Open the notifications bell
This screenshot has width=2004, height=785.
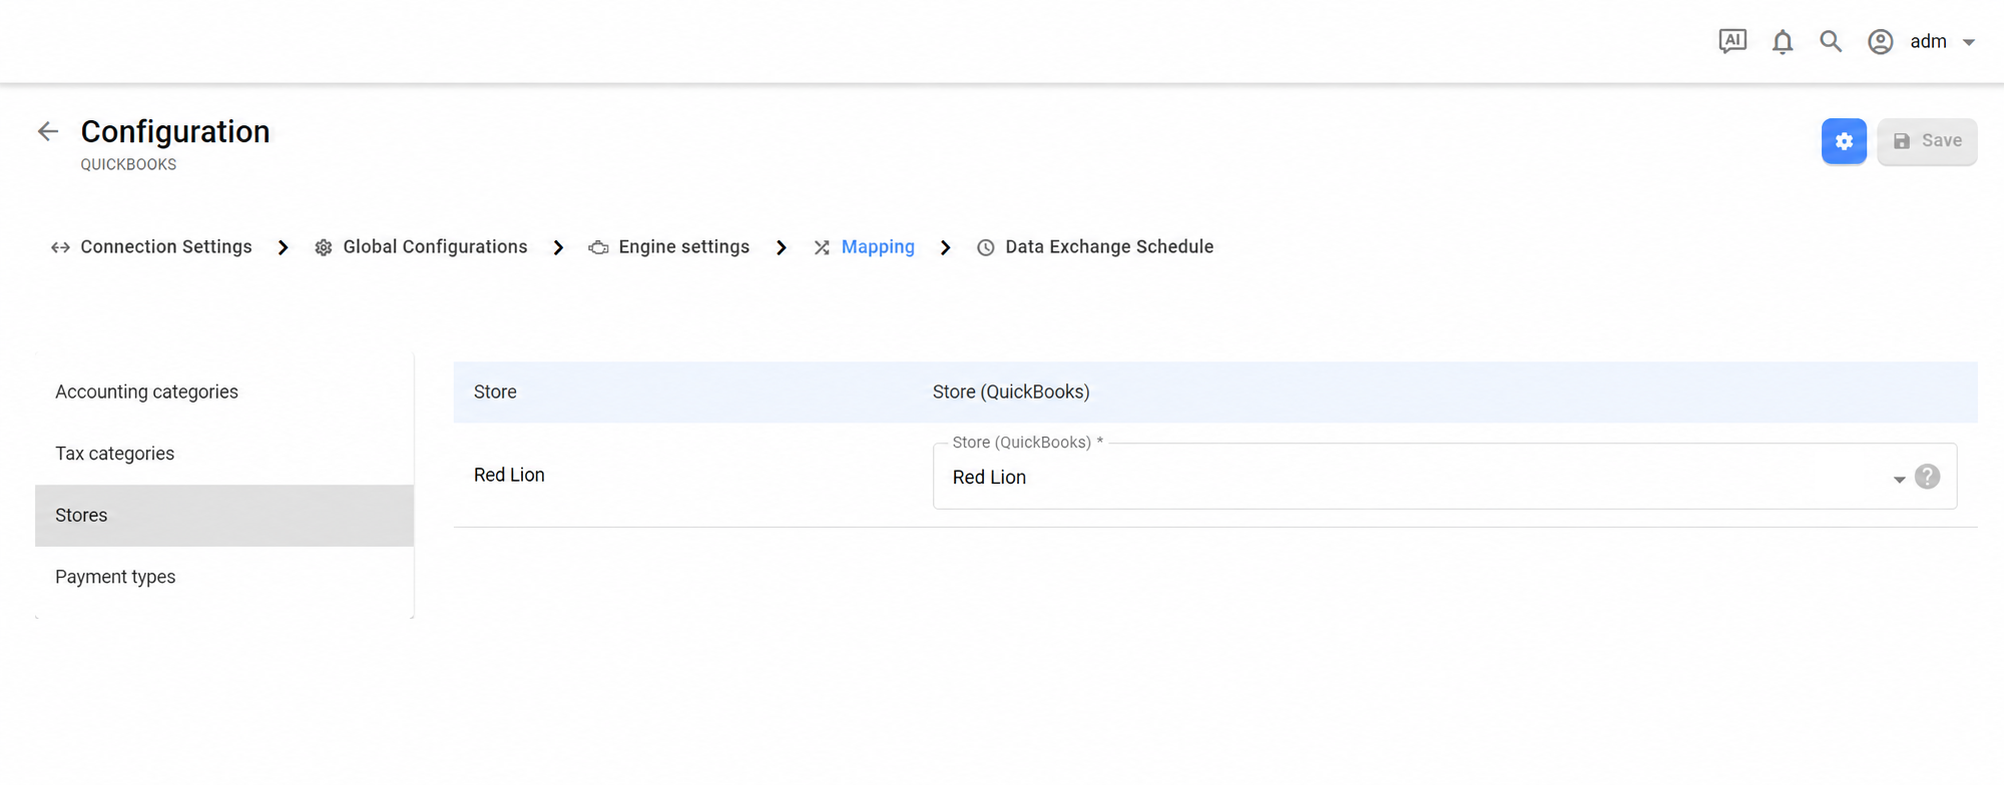pyautogui.click(x=1782, y=41)
